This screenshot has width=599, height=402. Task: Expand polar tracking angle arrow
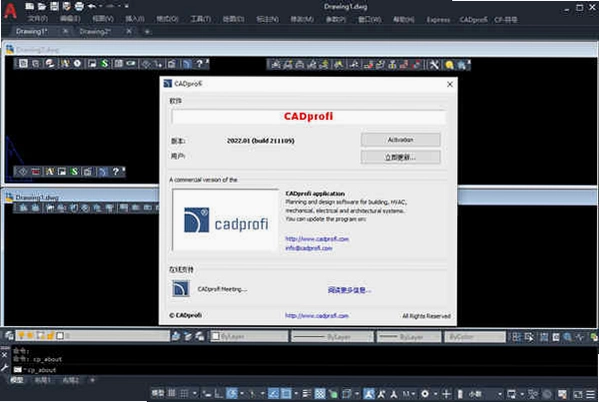tap(242, 394)
